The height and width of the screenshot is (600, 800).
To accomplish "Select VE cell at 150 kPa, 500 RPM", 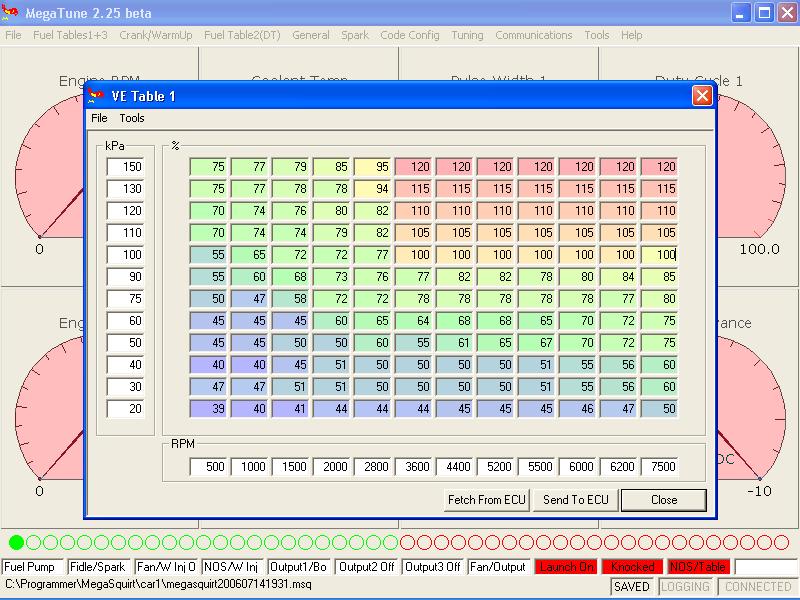I will (x=208, y=167).
